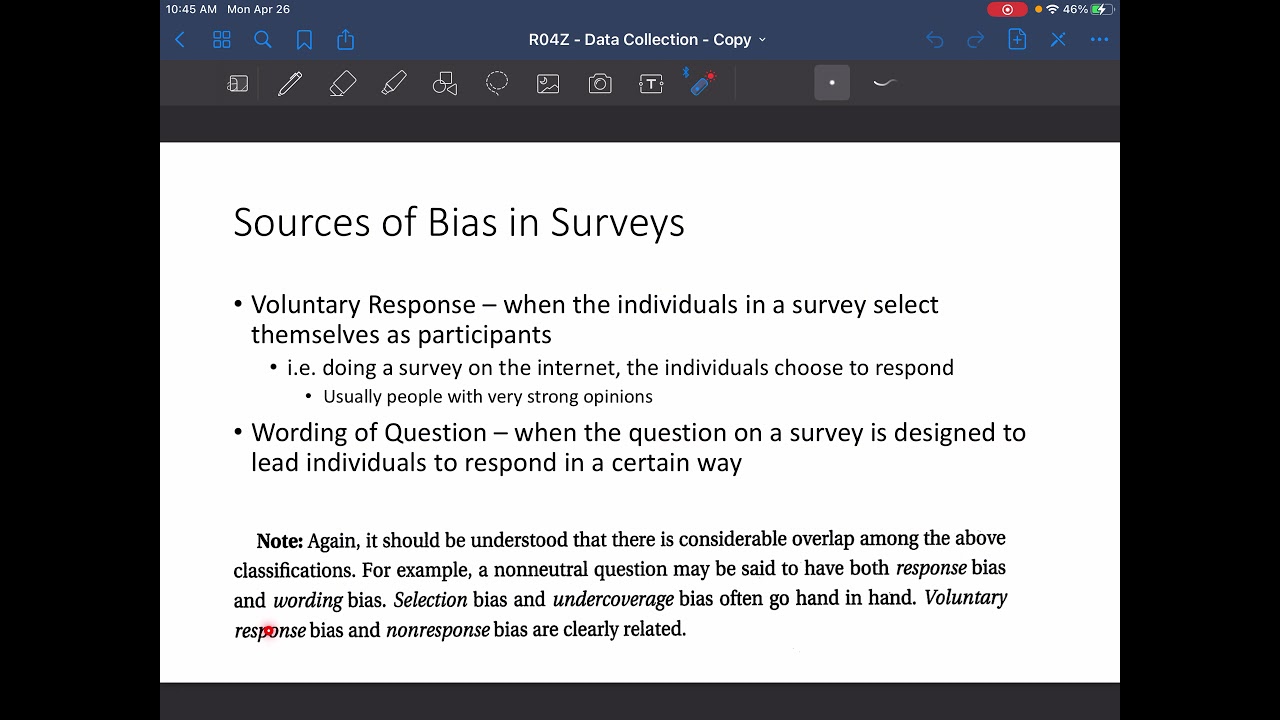Select the Lasso tool
Screen dimensions: 1280x720
(x=497, y=84)
